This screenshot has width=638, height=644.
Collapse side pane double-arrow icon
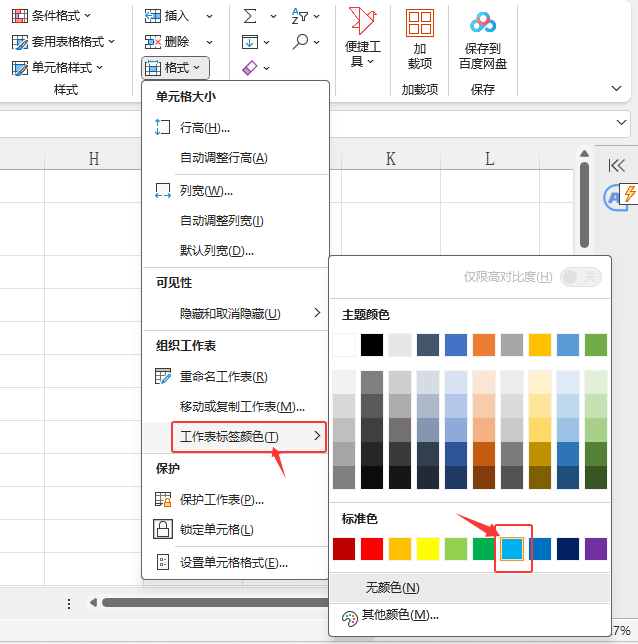click(617, 166)
